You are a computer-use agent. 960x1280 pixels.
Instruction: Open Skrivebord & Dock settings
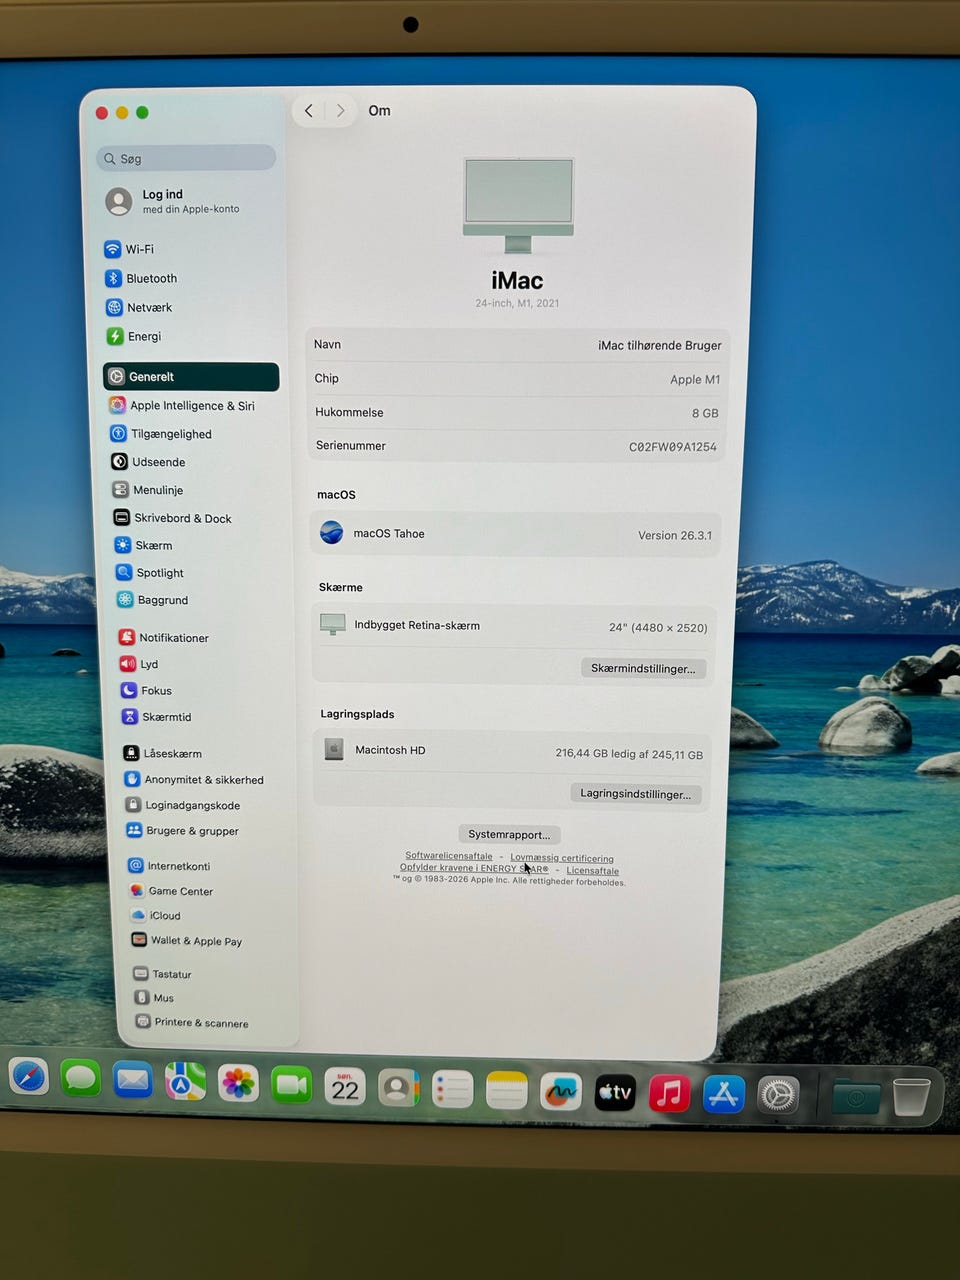pyautogui.click(x=172, y=518)
